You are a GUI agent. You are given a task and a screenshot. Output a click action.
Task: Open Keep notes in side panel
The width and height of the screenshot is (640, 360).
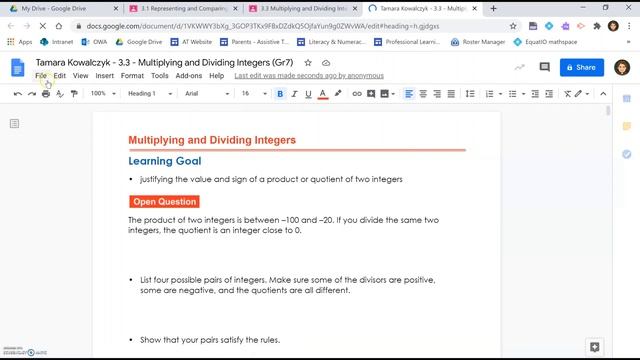627,127
